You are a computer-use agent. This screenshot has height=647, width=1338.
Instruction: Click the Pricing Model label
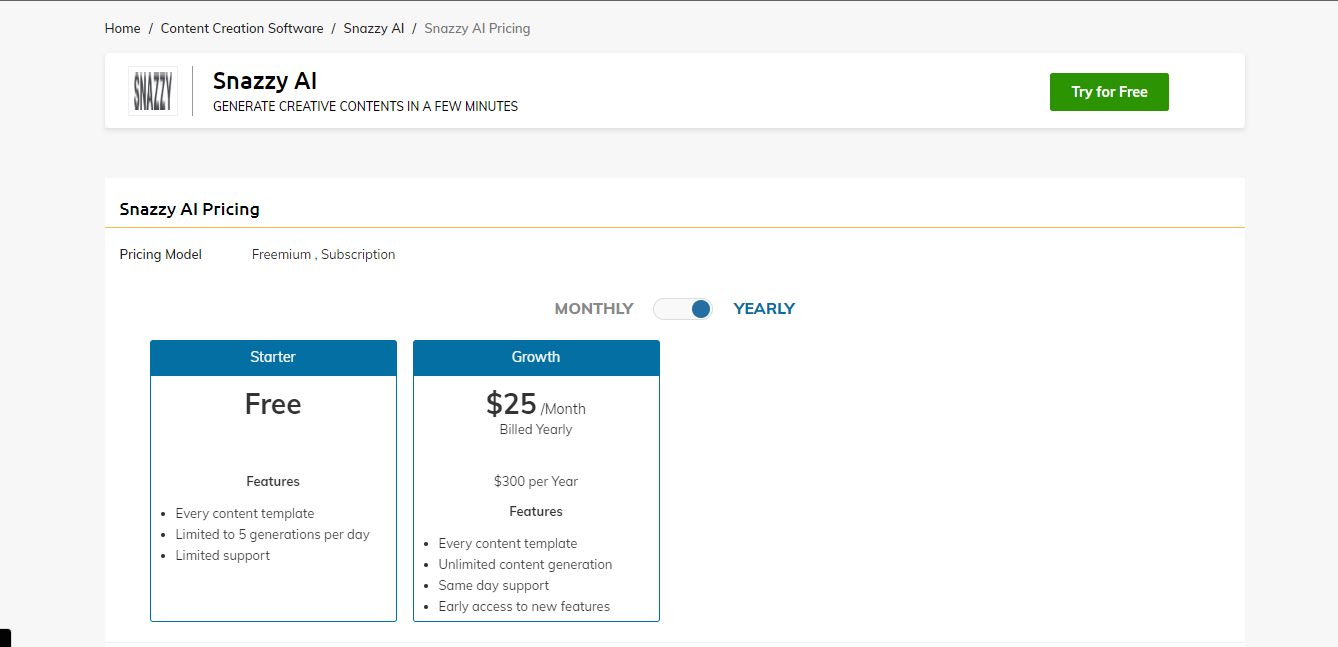point(161,255)
